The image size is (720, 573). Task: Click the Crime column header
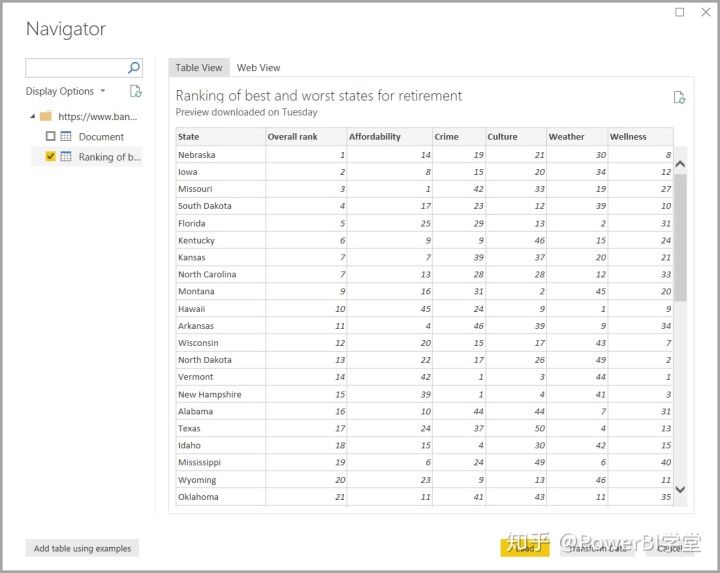(459, 136)
